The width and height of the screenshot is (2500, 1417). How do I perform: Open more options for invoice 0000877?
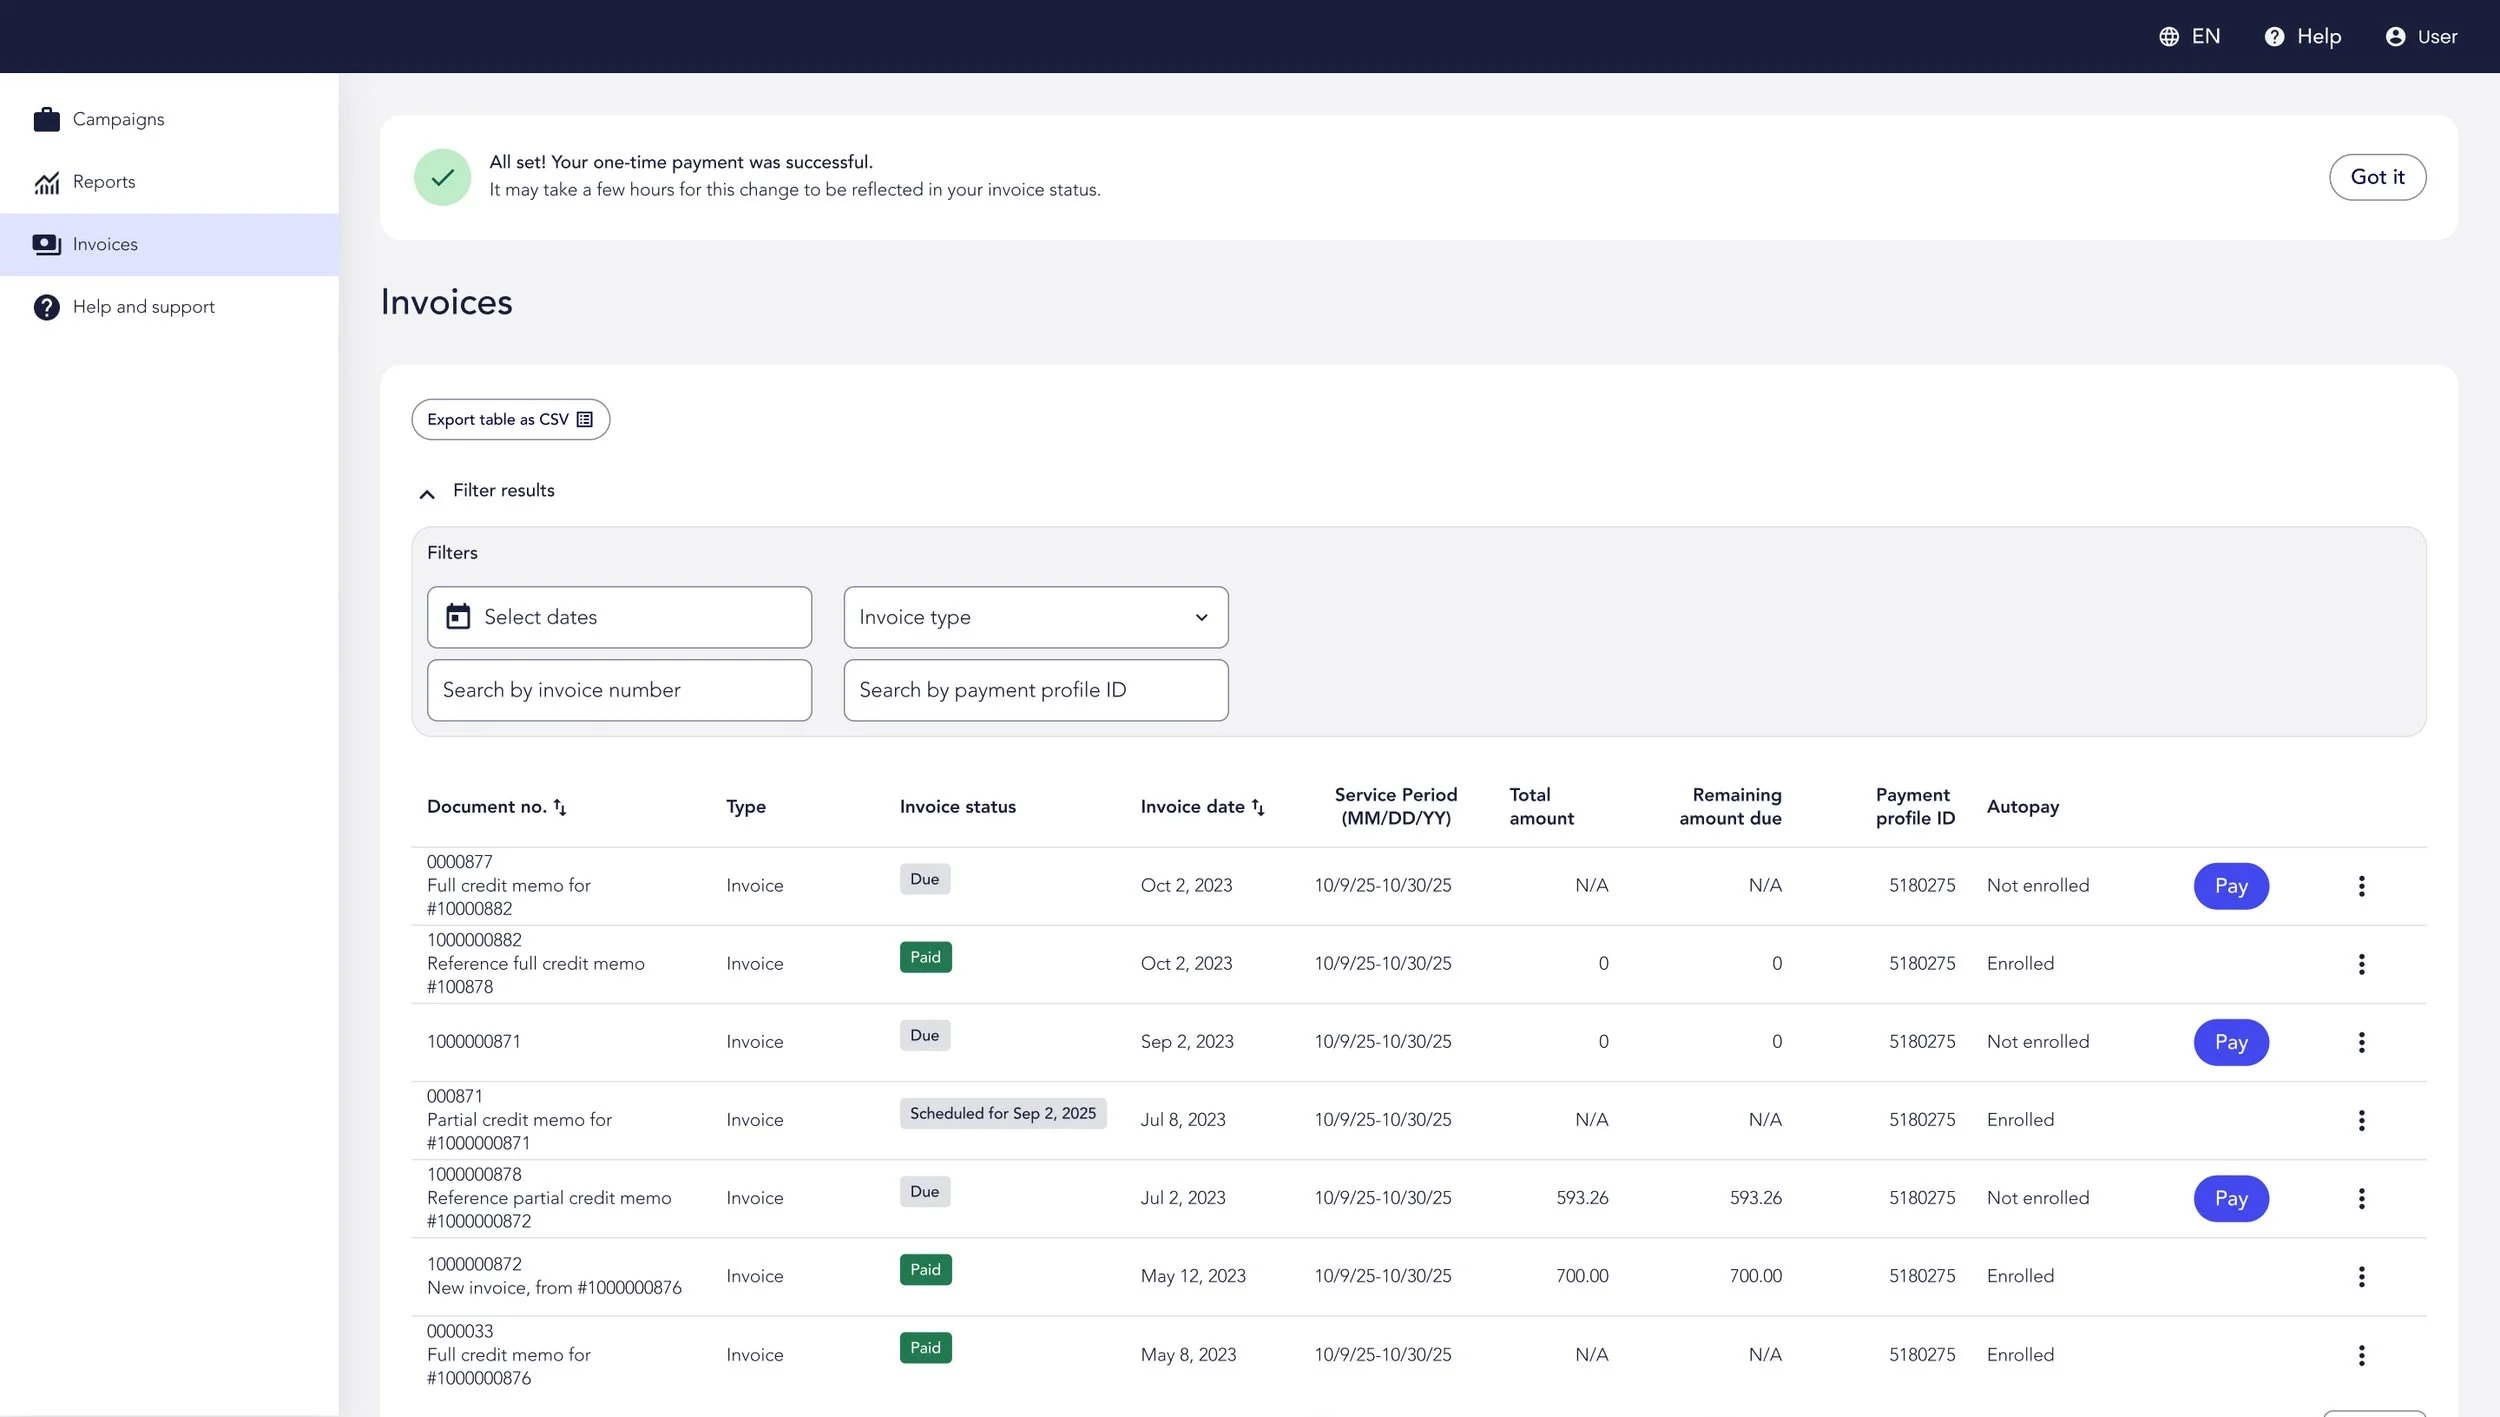[x=2361, y=886]
